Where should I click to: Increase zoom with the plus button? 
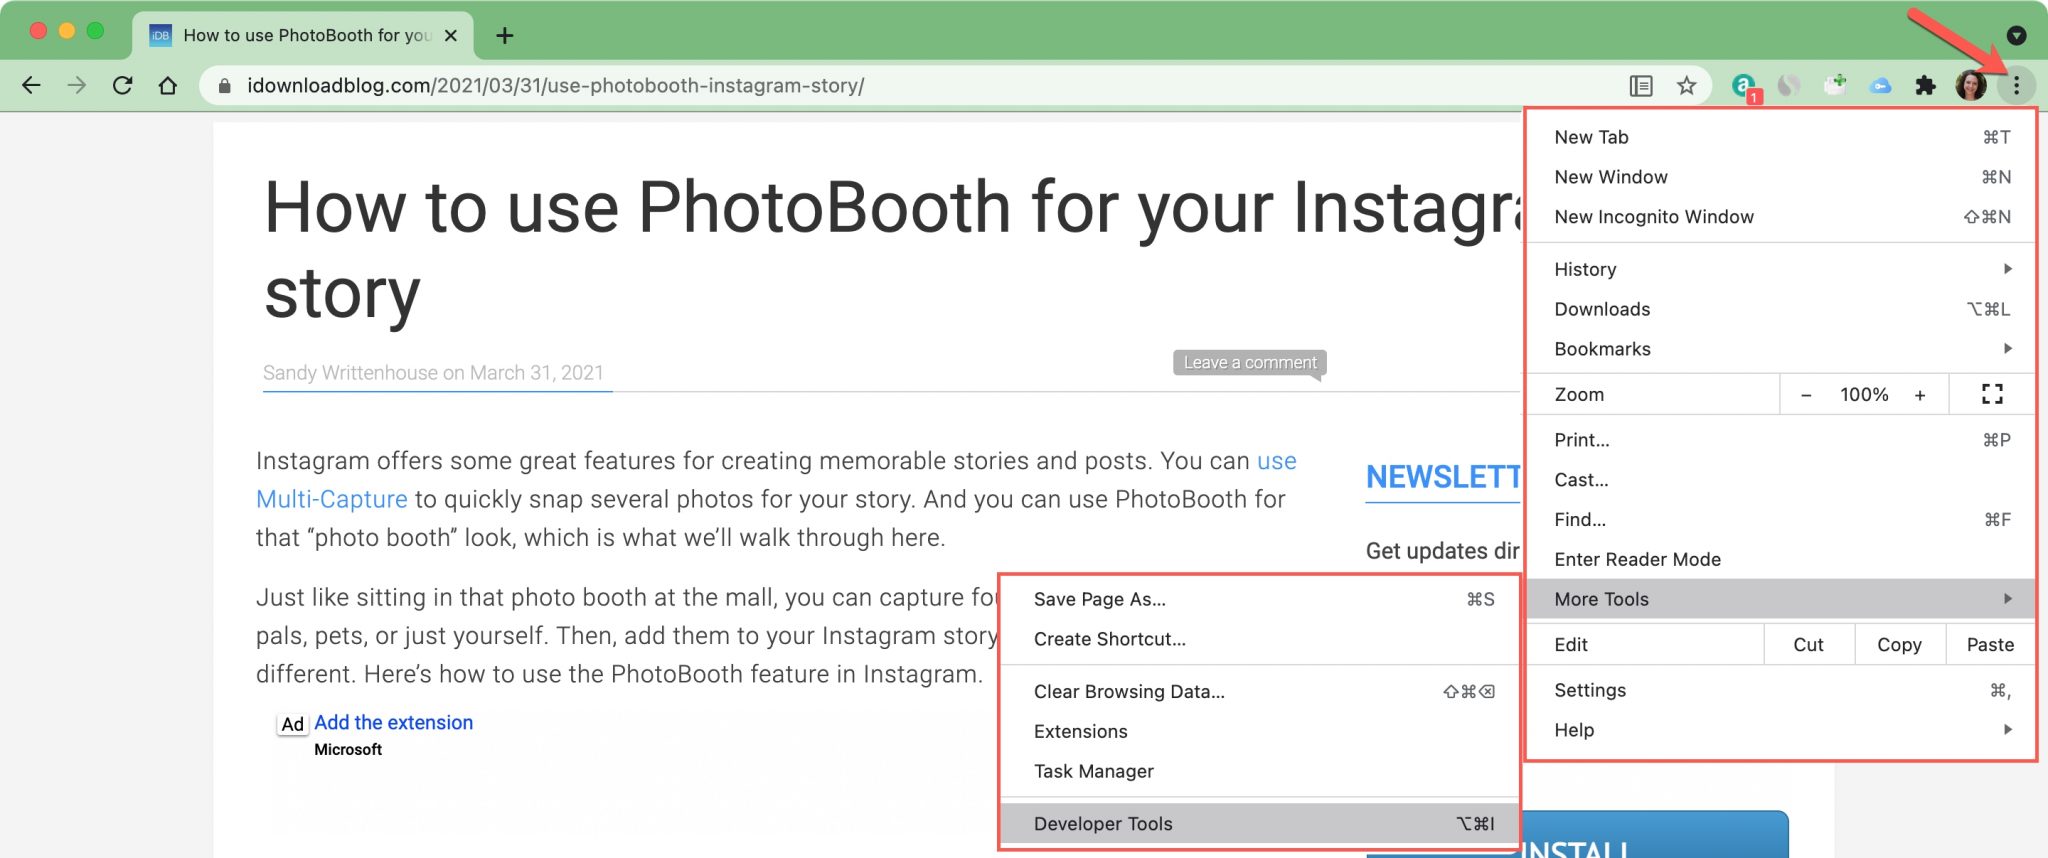[x=1920, y=395]
